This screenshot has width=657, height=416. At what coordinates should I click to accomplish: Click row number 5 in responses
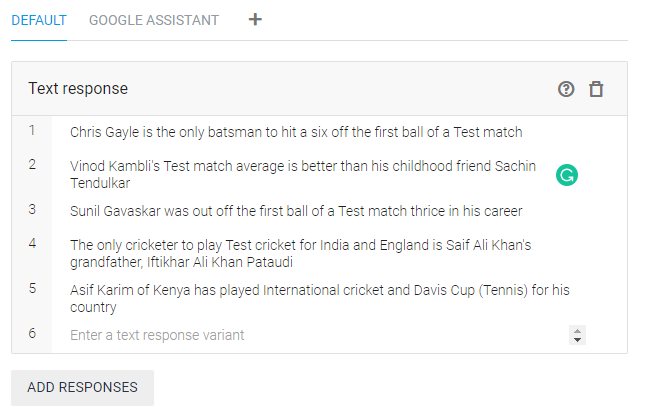click(32, 288)
